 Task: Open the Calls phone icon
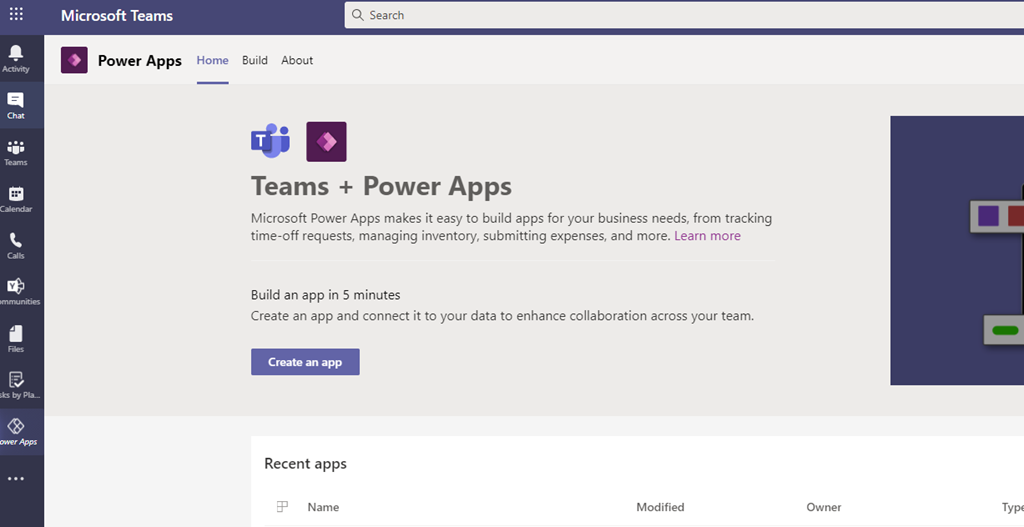[16, 245]
